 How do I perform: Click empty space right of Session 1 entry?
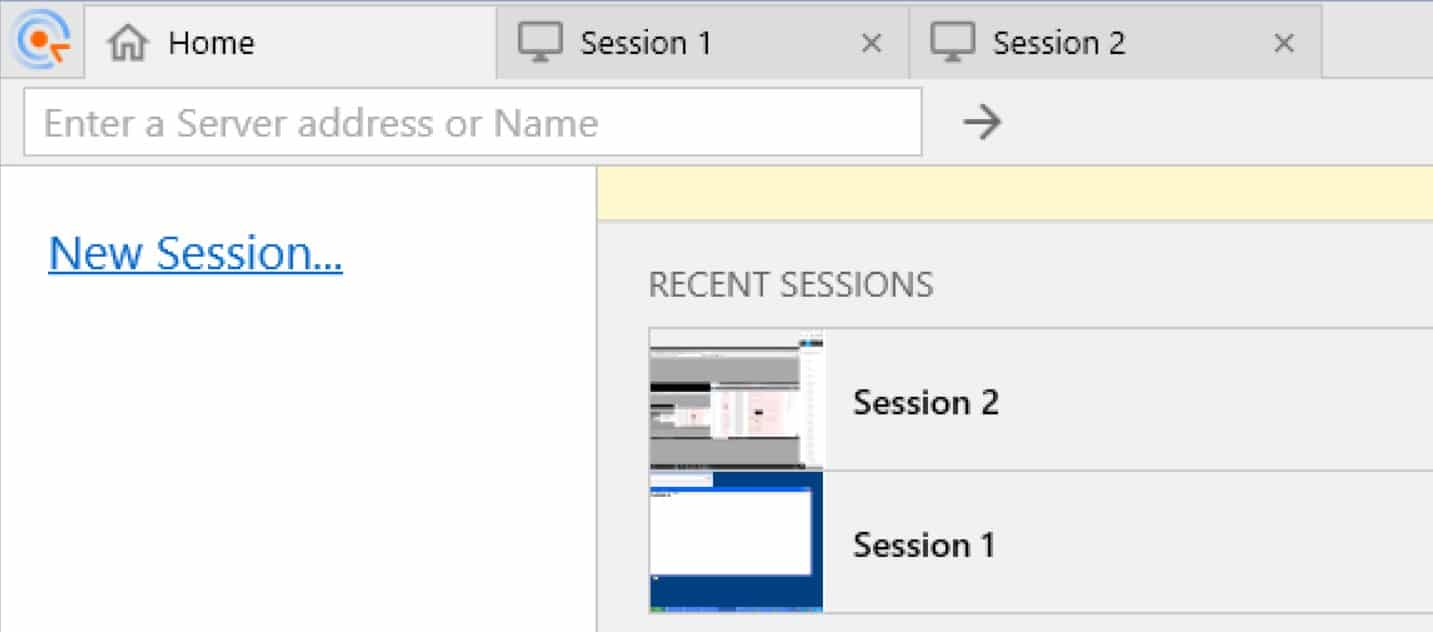click(1214, 542)
